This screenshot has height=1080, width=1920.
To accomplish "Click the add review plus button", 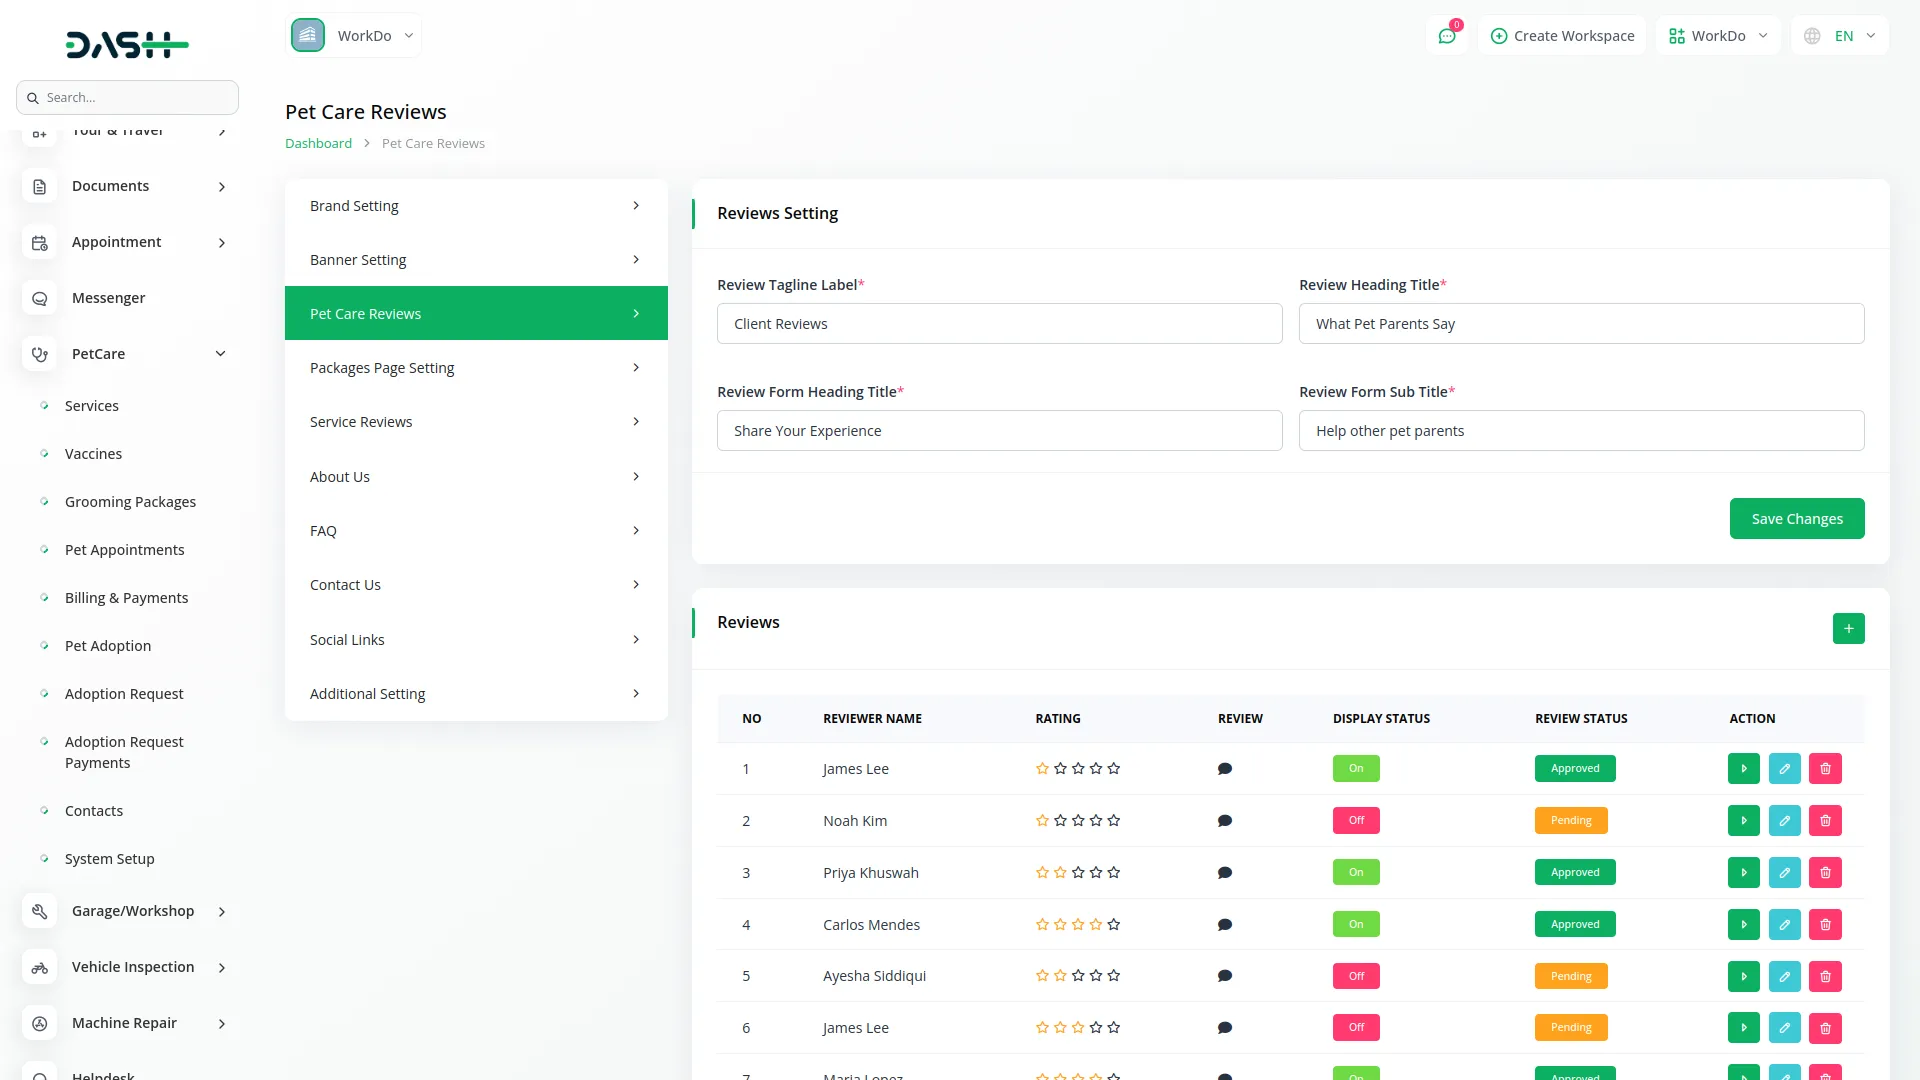I will tap(1848, 629).
